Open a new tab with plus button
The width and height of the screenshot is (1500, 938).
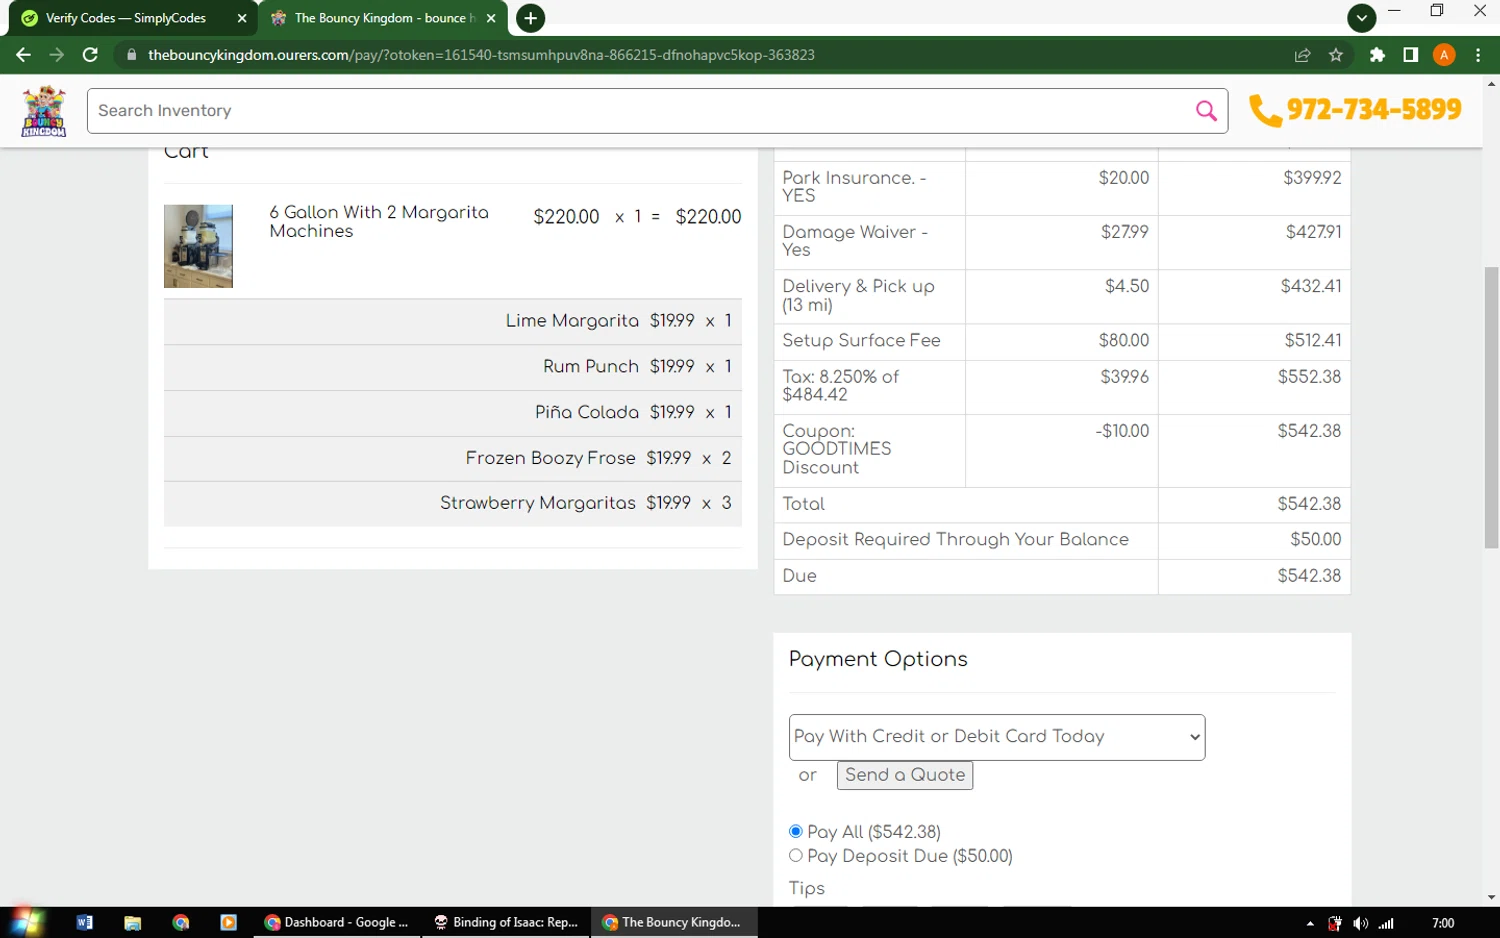(530, 18)
